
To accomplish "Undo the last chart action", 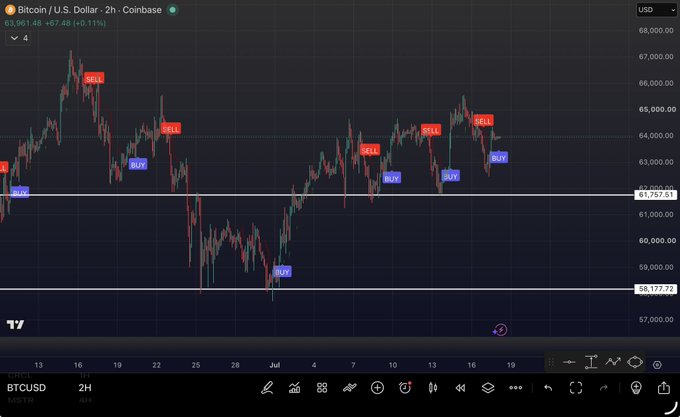I will tap(548, 388).
